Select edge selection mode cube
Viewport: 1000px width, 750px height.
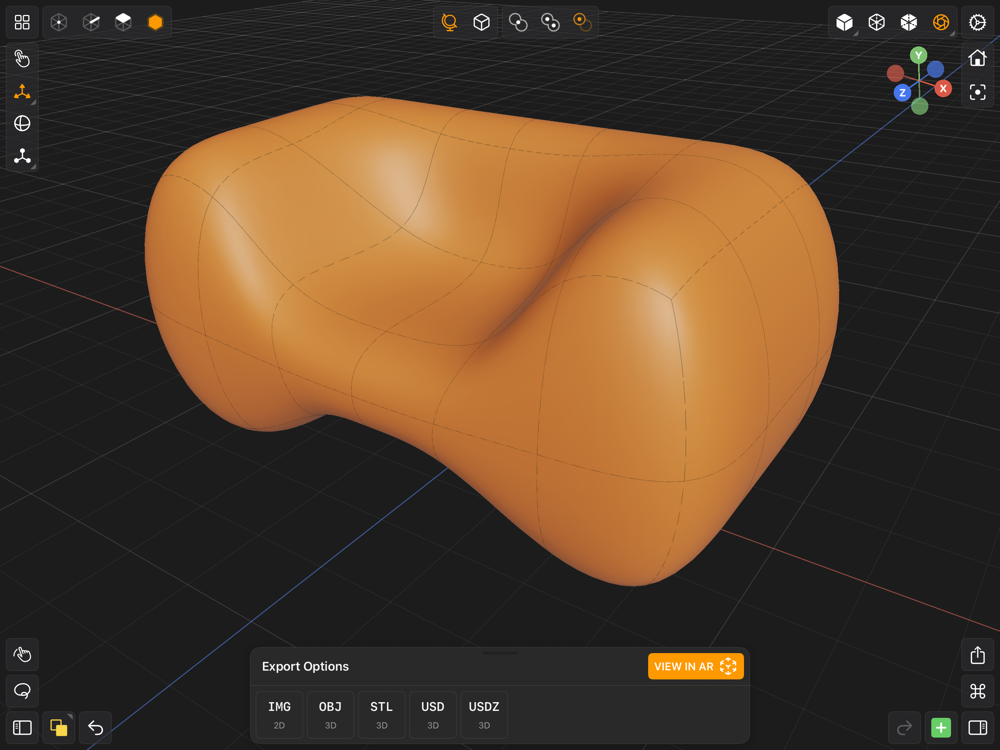(91, 22)
